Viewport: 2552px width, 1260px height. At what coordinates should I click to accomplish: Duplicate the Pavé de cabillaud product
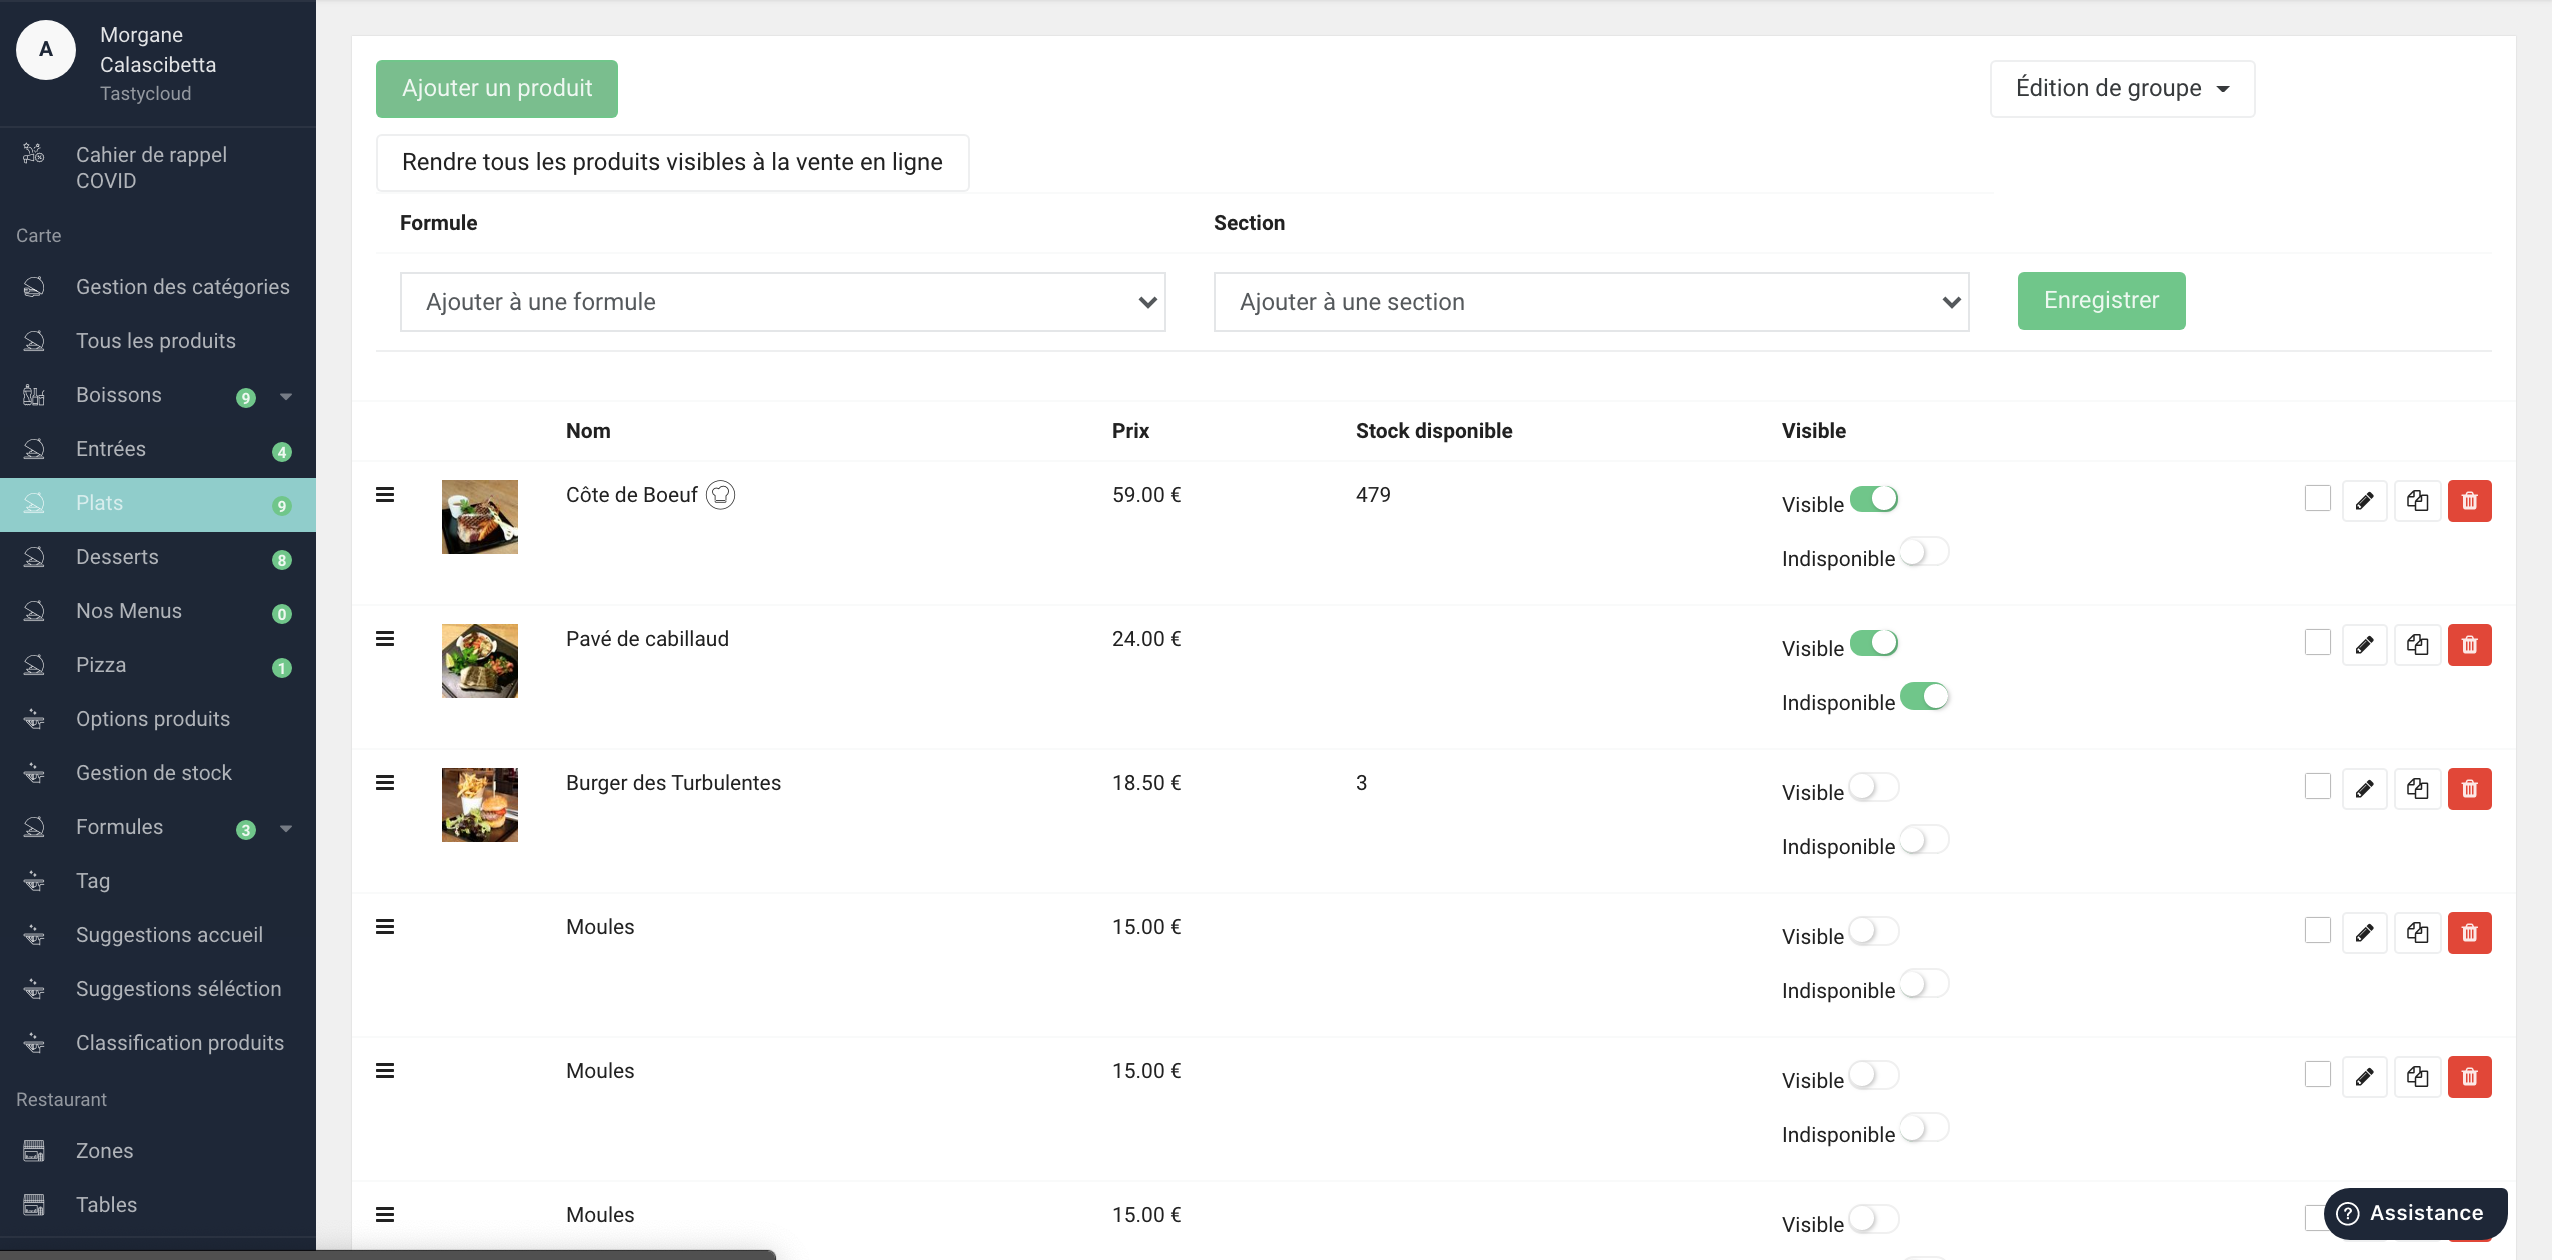point(2417,645)
